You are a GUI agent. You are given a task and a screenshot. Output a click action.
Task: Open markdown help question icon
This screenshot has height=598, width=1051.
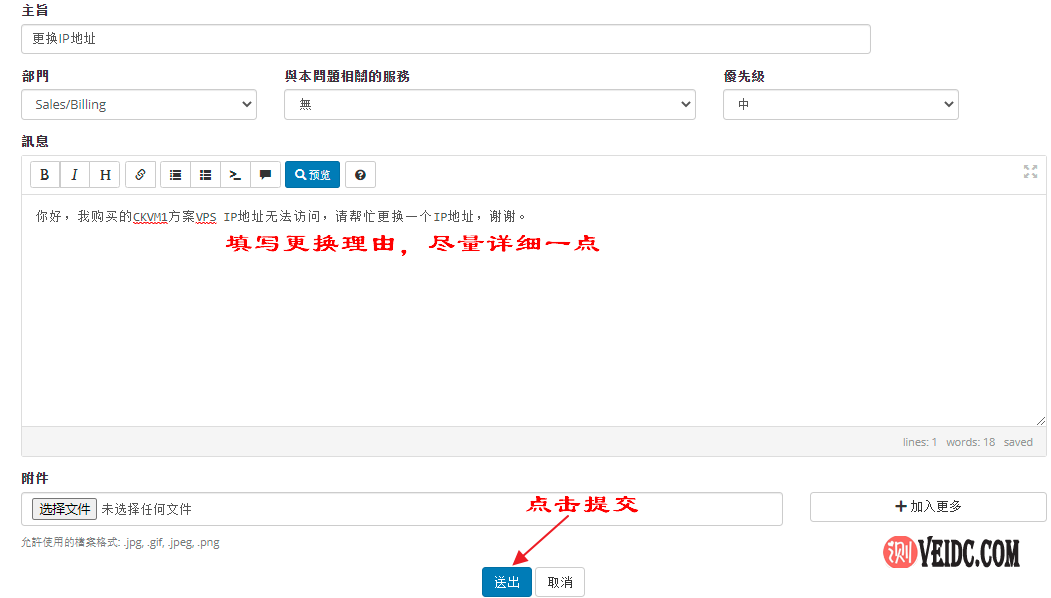click(360, 175)
